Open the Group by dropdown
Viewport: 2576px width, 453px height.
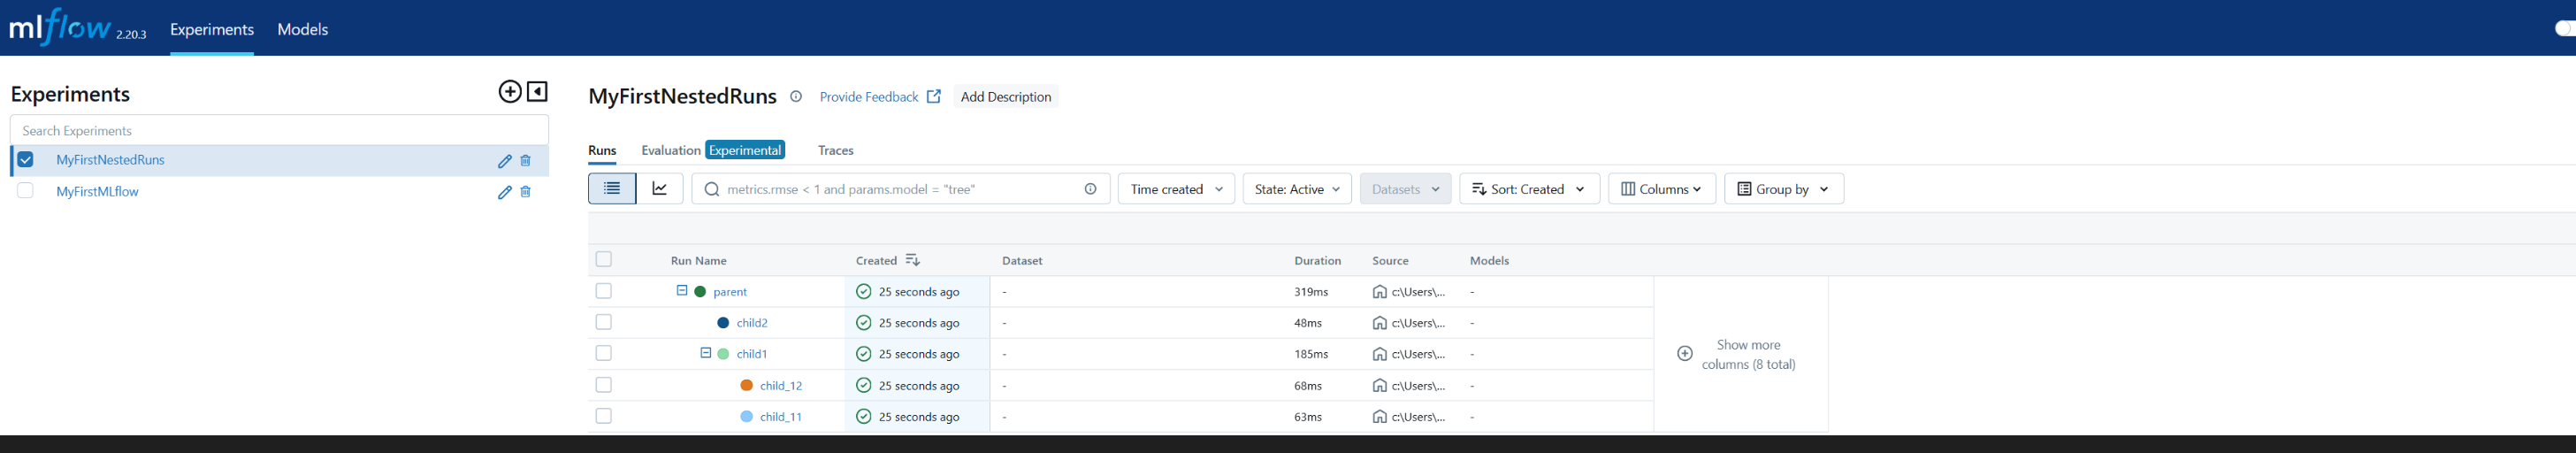tap(1784, 189)
